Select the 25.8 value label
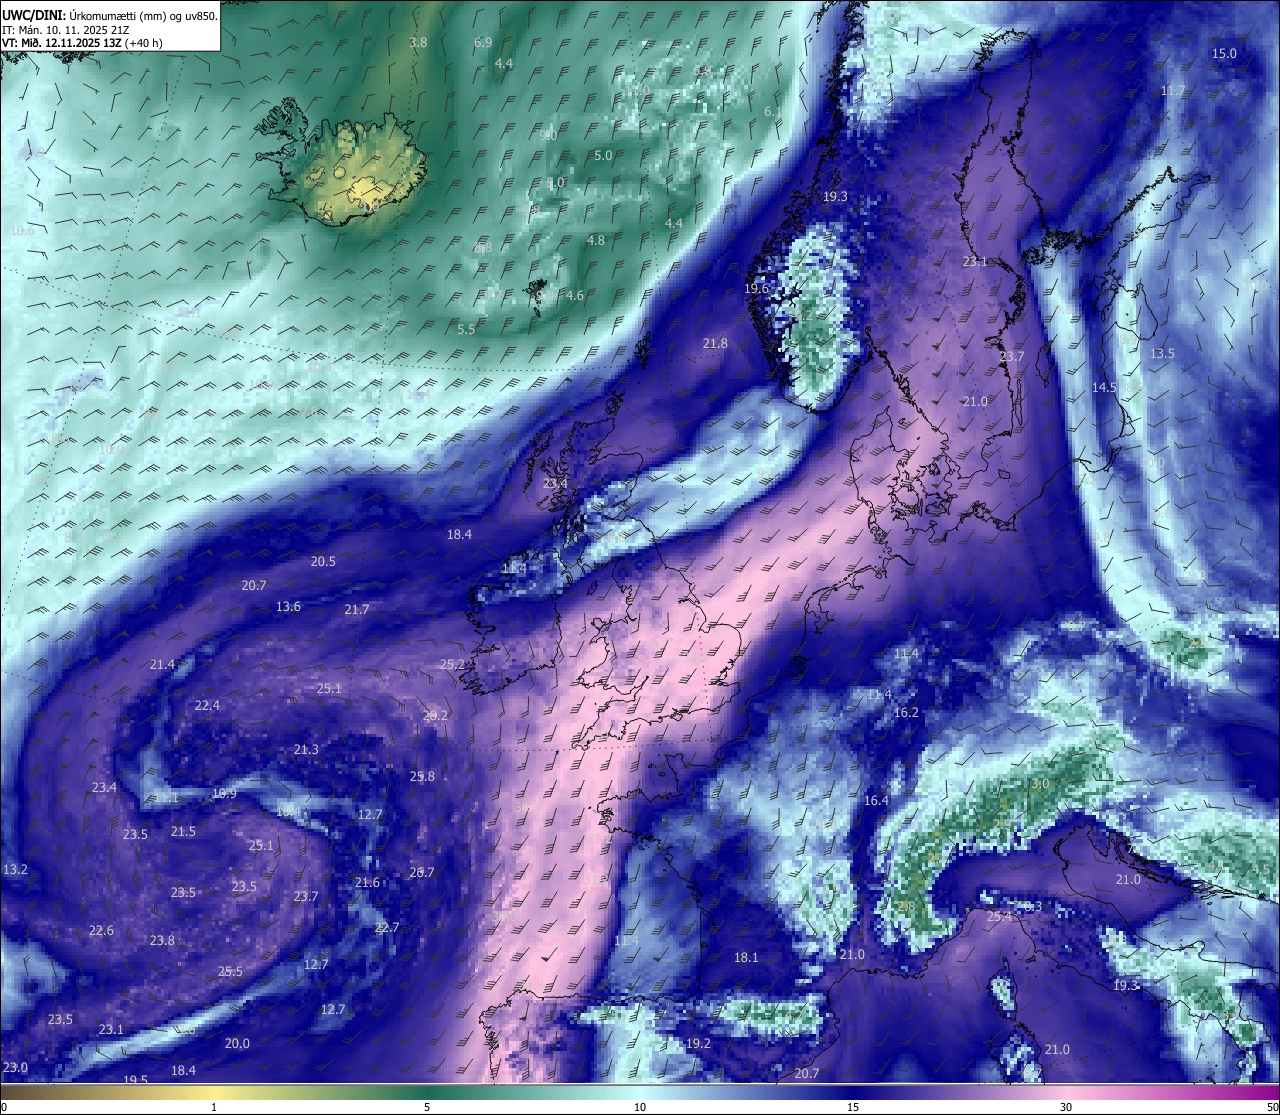Image resolution: width=1280 pixels, height=1115 pixels. point(422,777)
